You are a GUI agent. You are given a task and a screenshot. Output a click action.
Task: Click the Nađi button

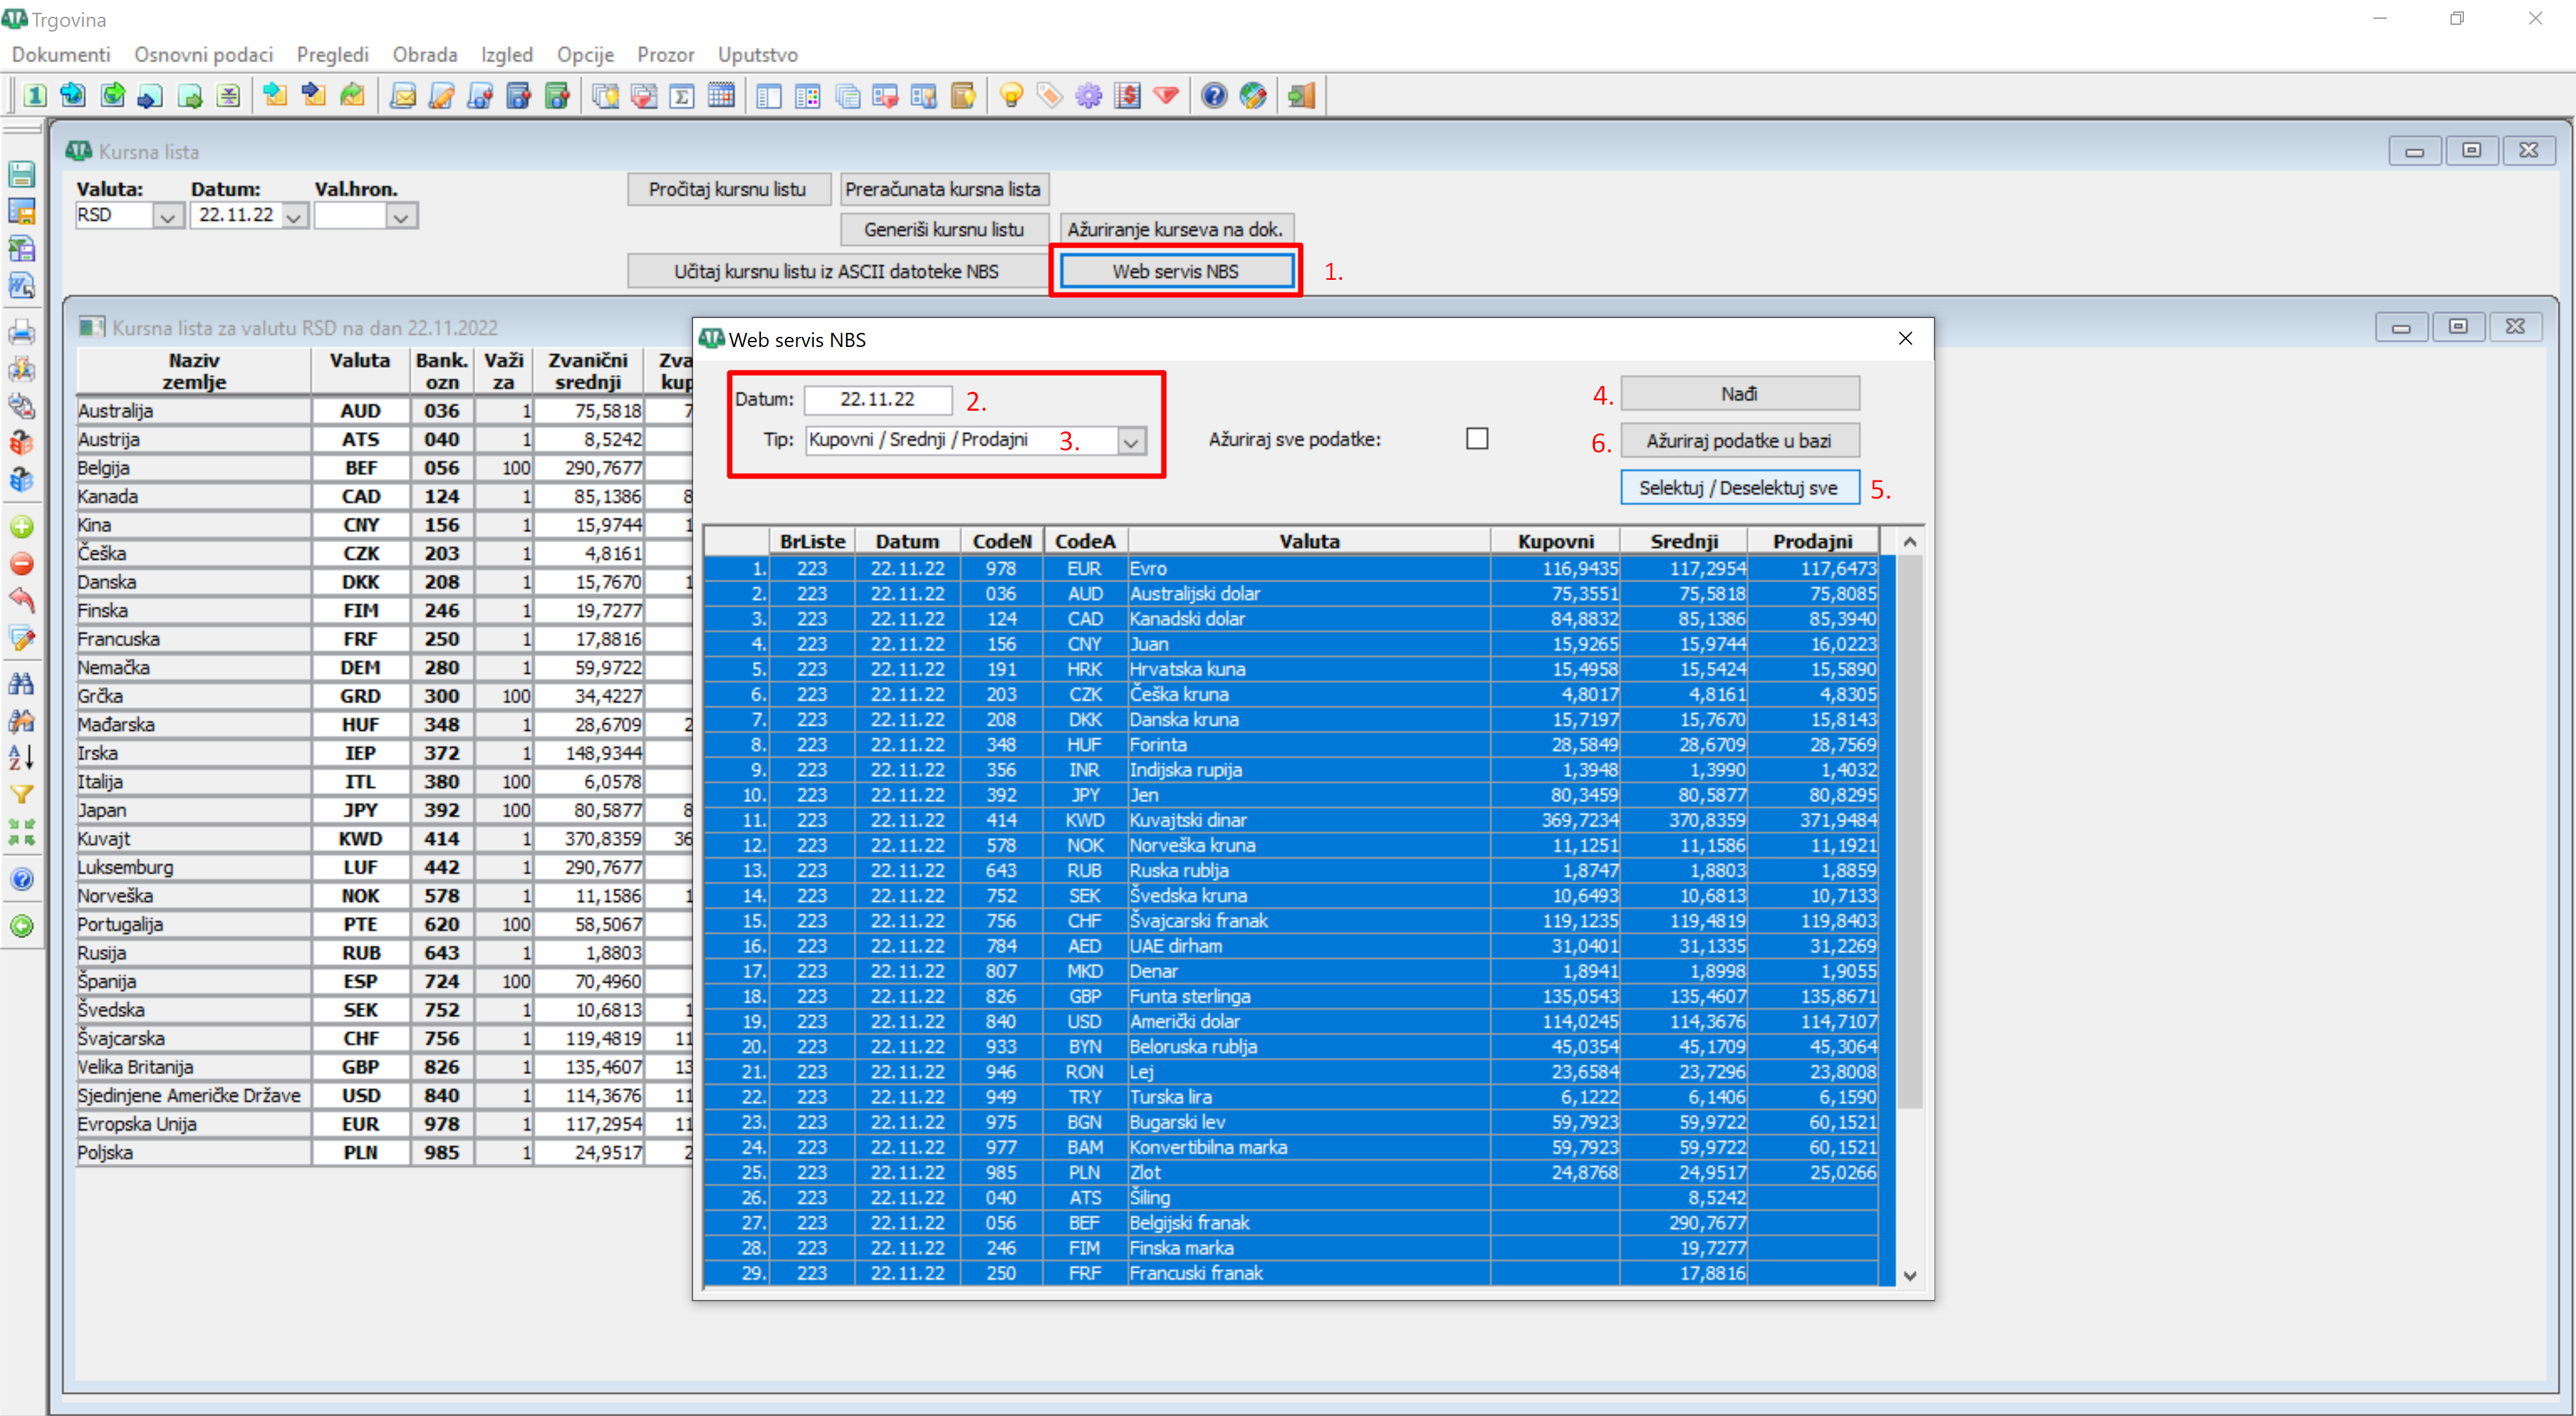pyautogui.click(x=1739, y=394)
